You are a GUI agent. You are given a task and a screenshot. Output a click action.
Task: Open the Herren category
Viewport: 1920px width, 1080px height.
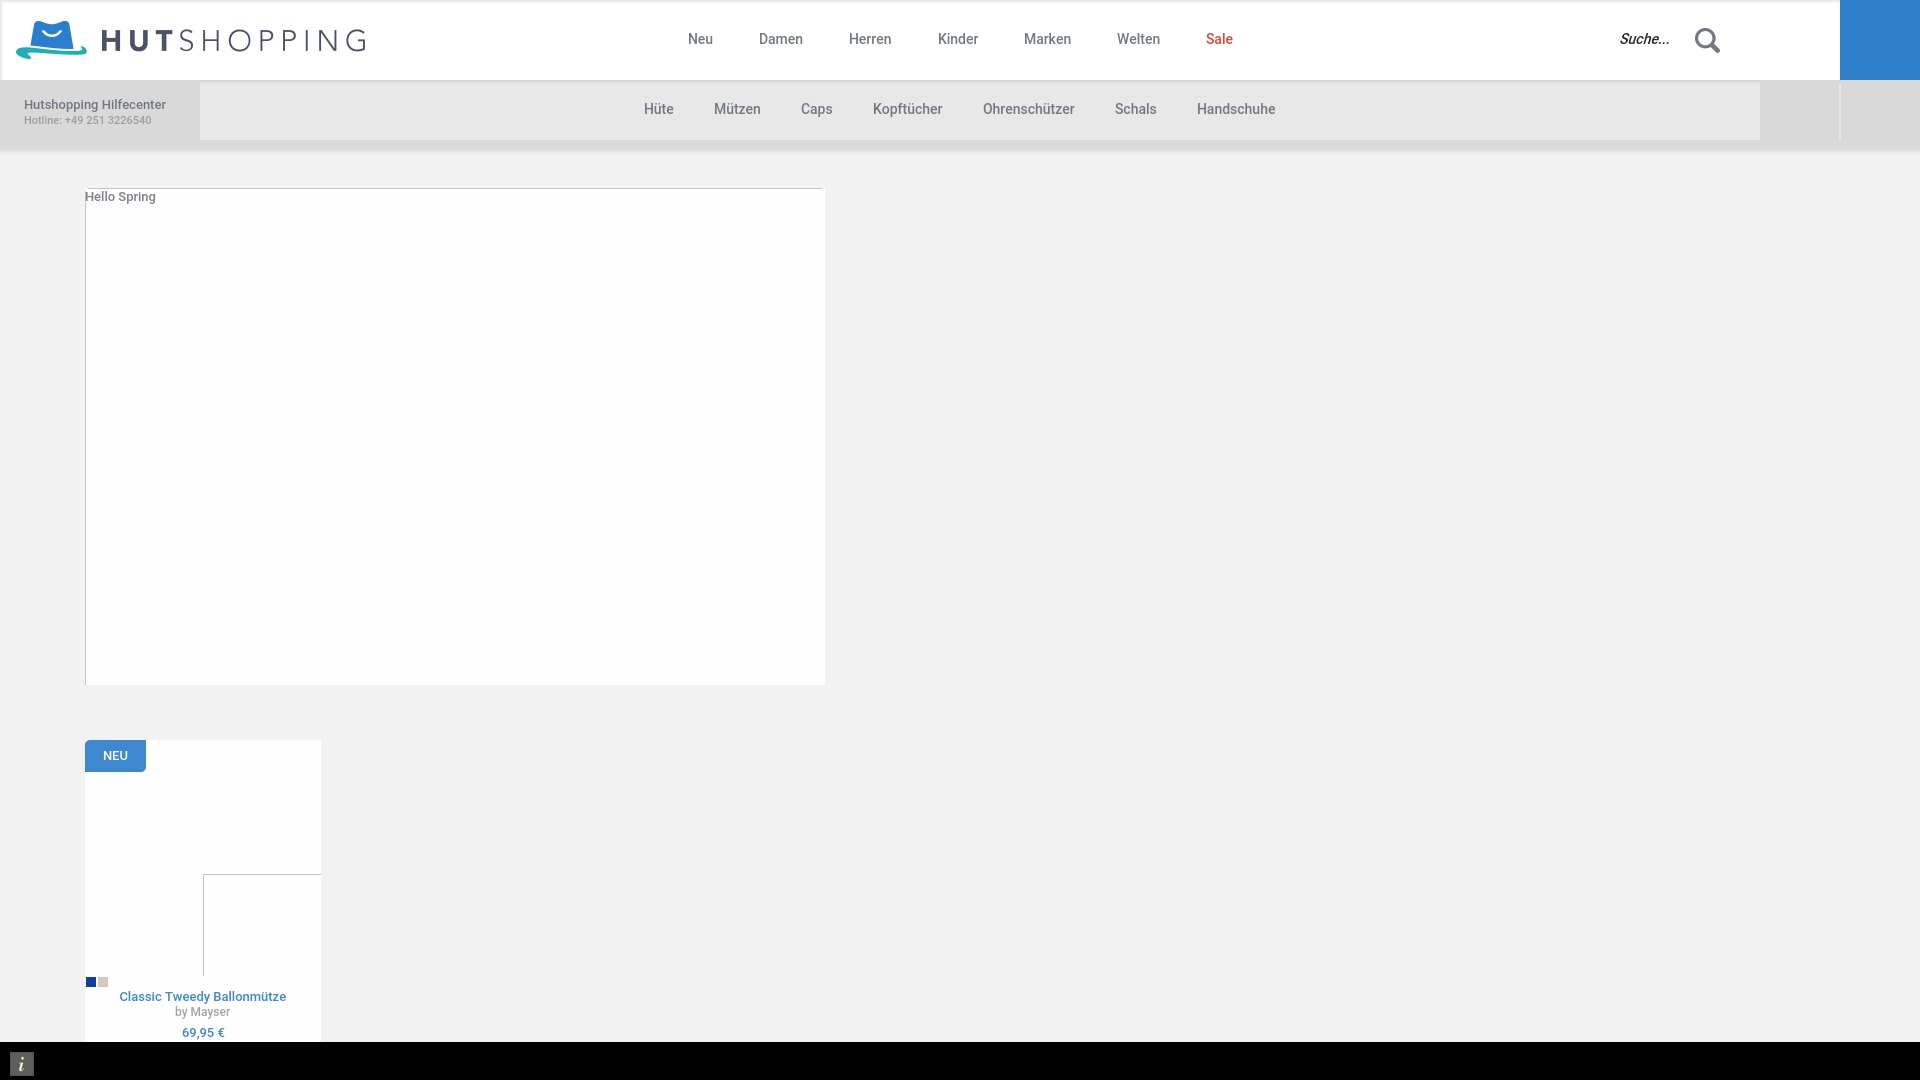[869, 39]
